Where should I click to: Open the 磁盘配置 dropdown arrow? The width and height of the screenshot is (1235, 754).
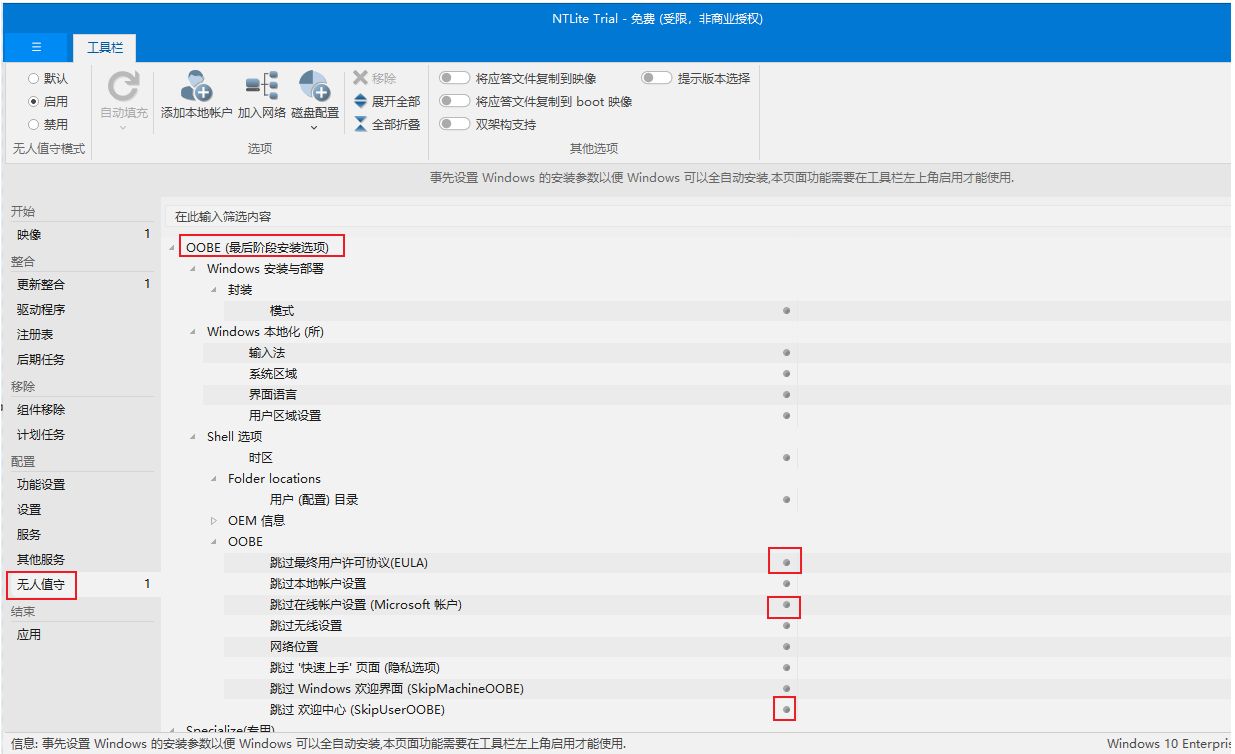pyautogui.click(x=314, y=127)
